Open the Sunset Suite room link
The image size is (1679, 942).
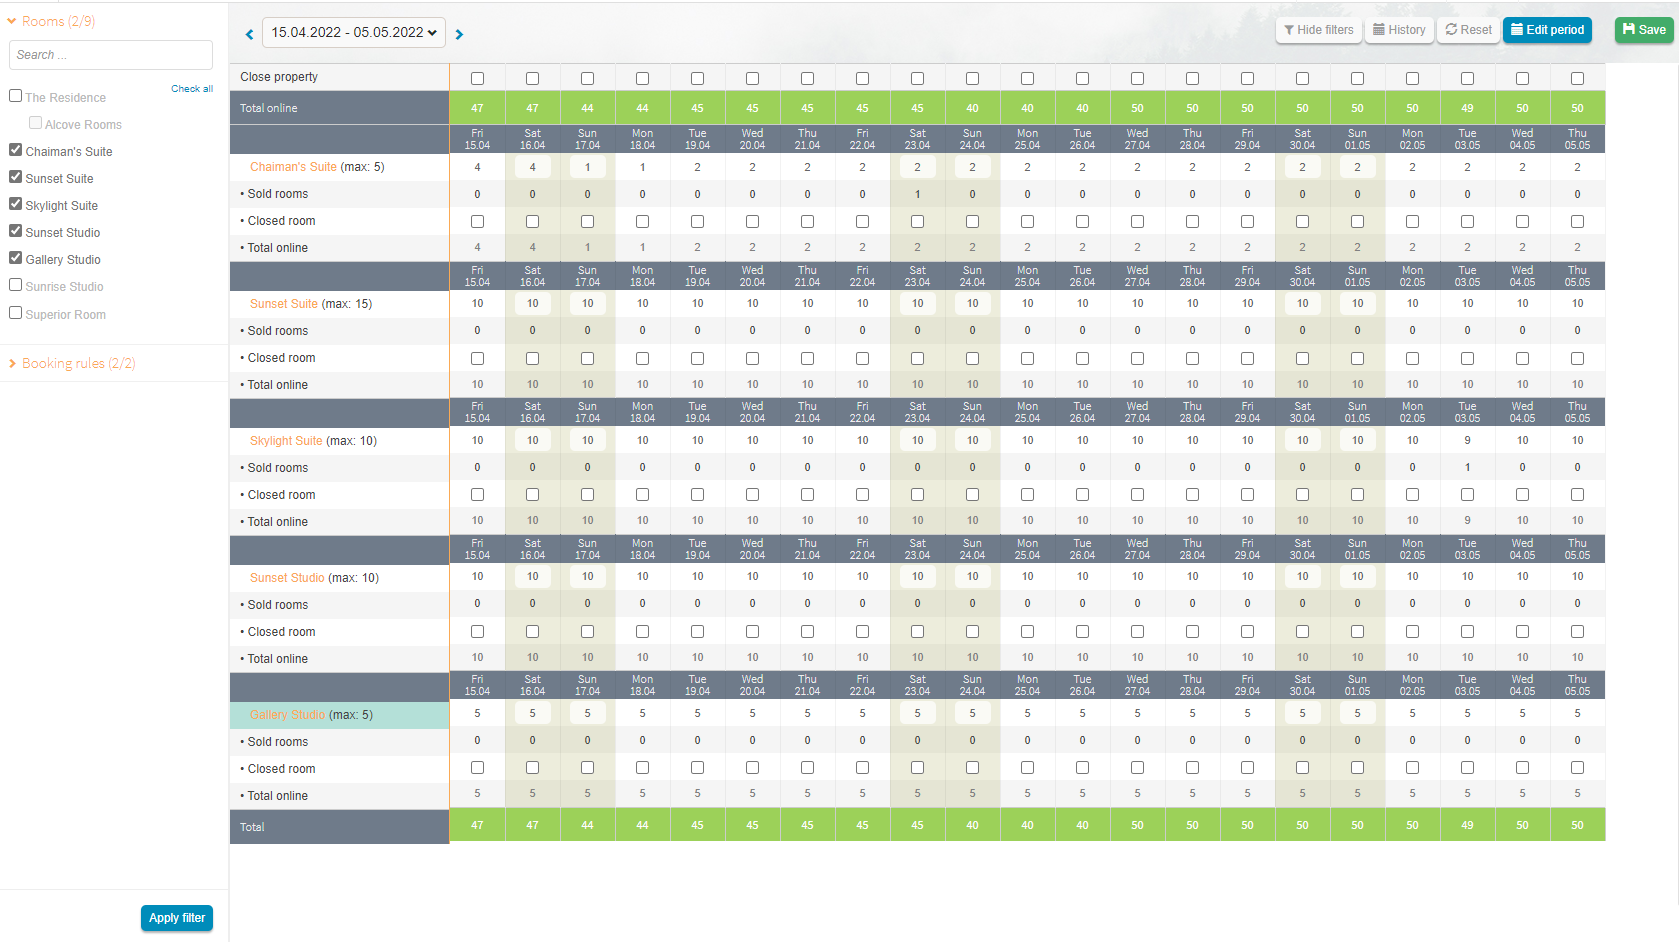[x=284, y=304]
